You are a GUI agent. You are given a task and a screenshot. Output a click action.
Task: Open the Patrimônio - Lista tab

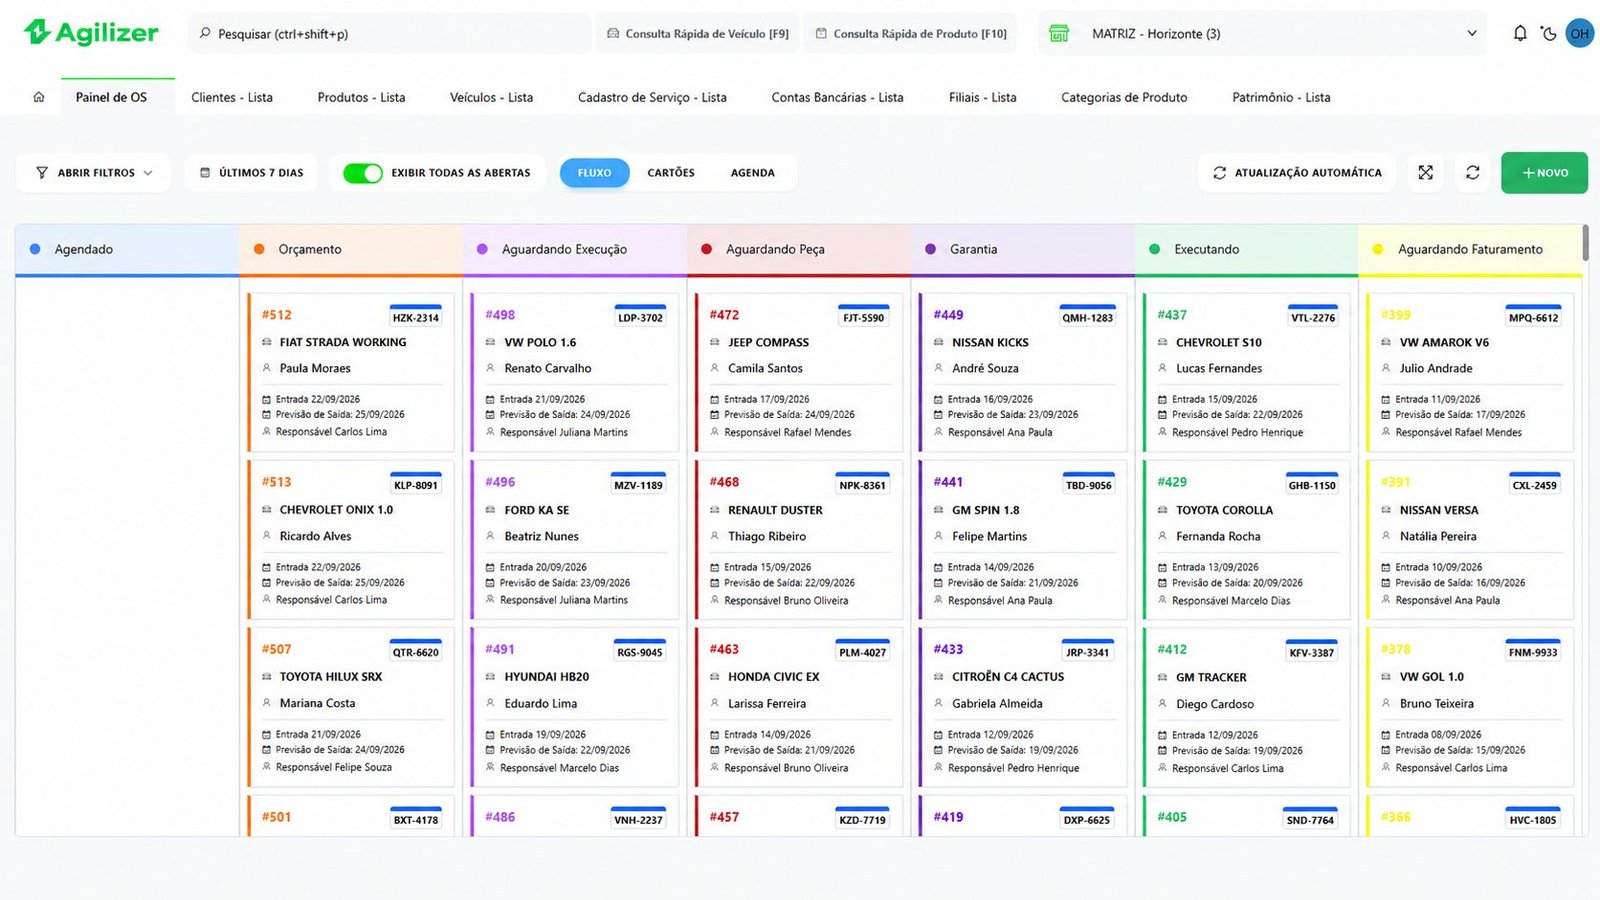[1281, 97]
